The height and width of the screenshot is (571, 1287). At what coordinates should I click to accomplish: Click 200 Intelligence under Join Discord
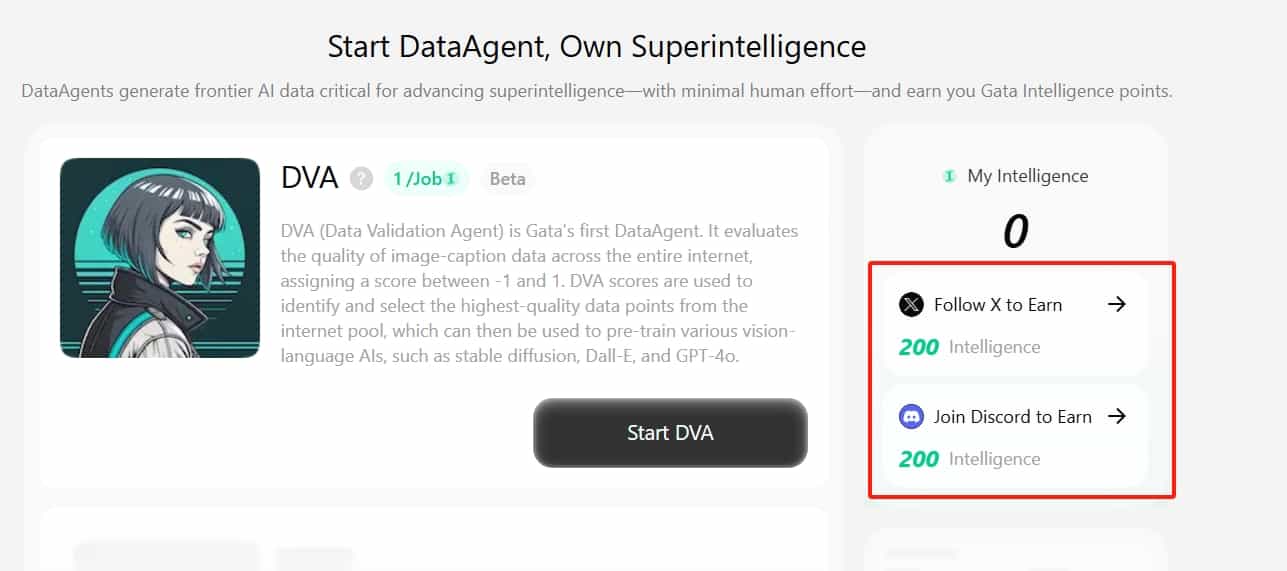click(x=970, y=459)
